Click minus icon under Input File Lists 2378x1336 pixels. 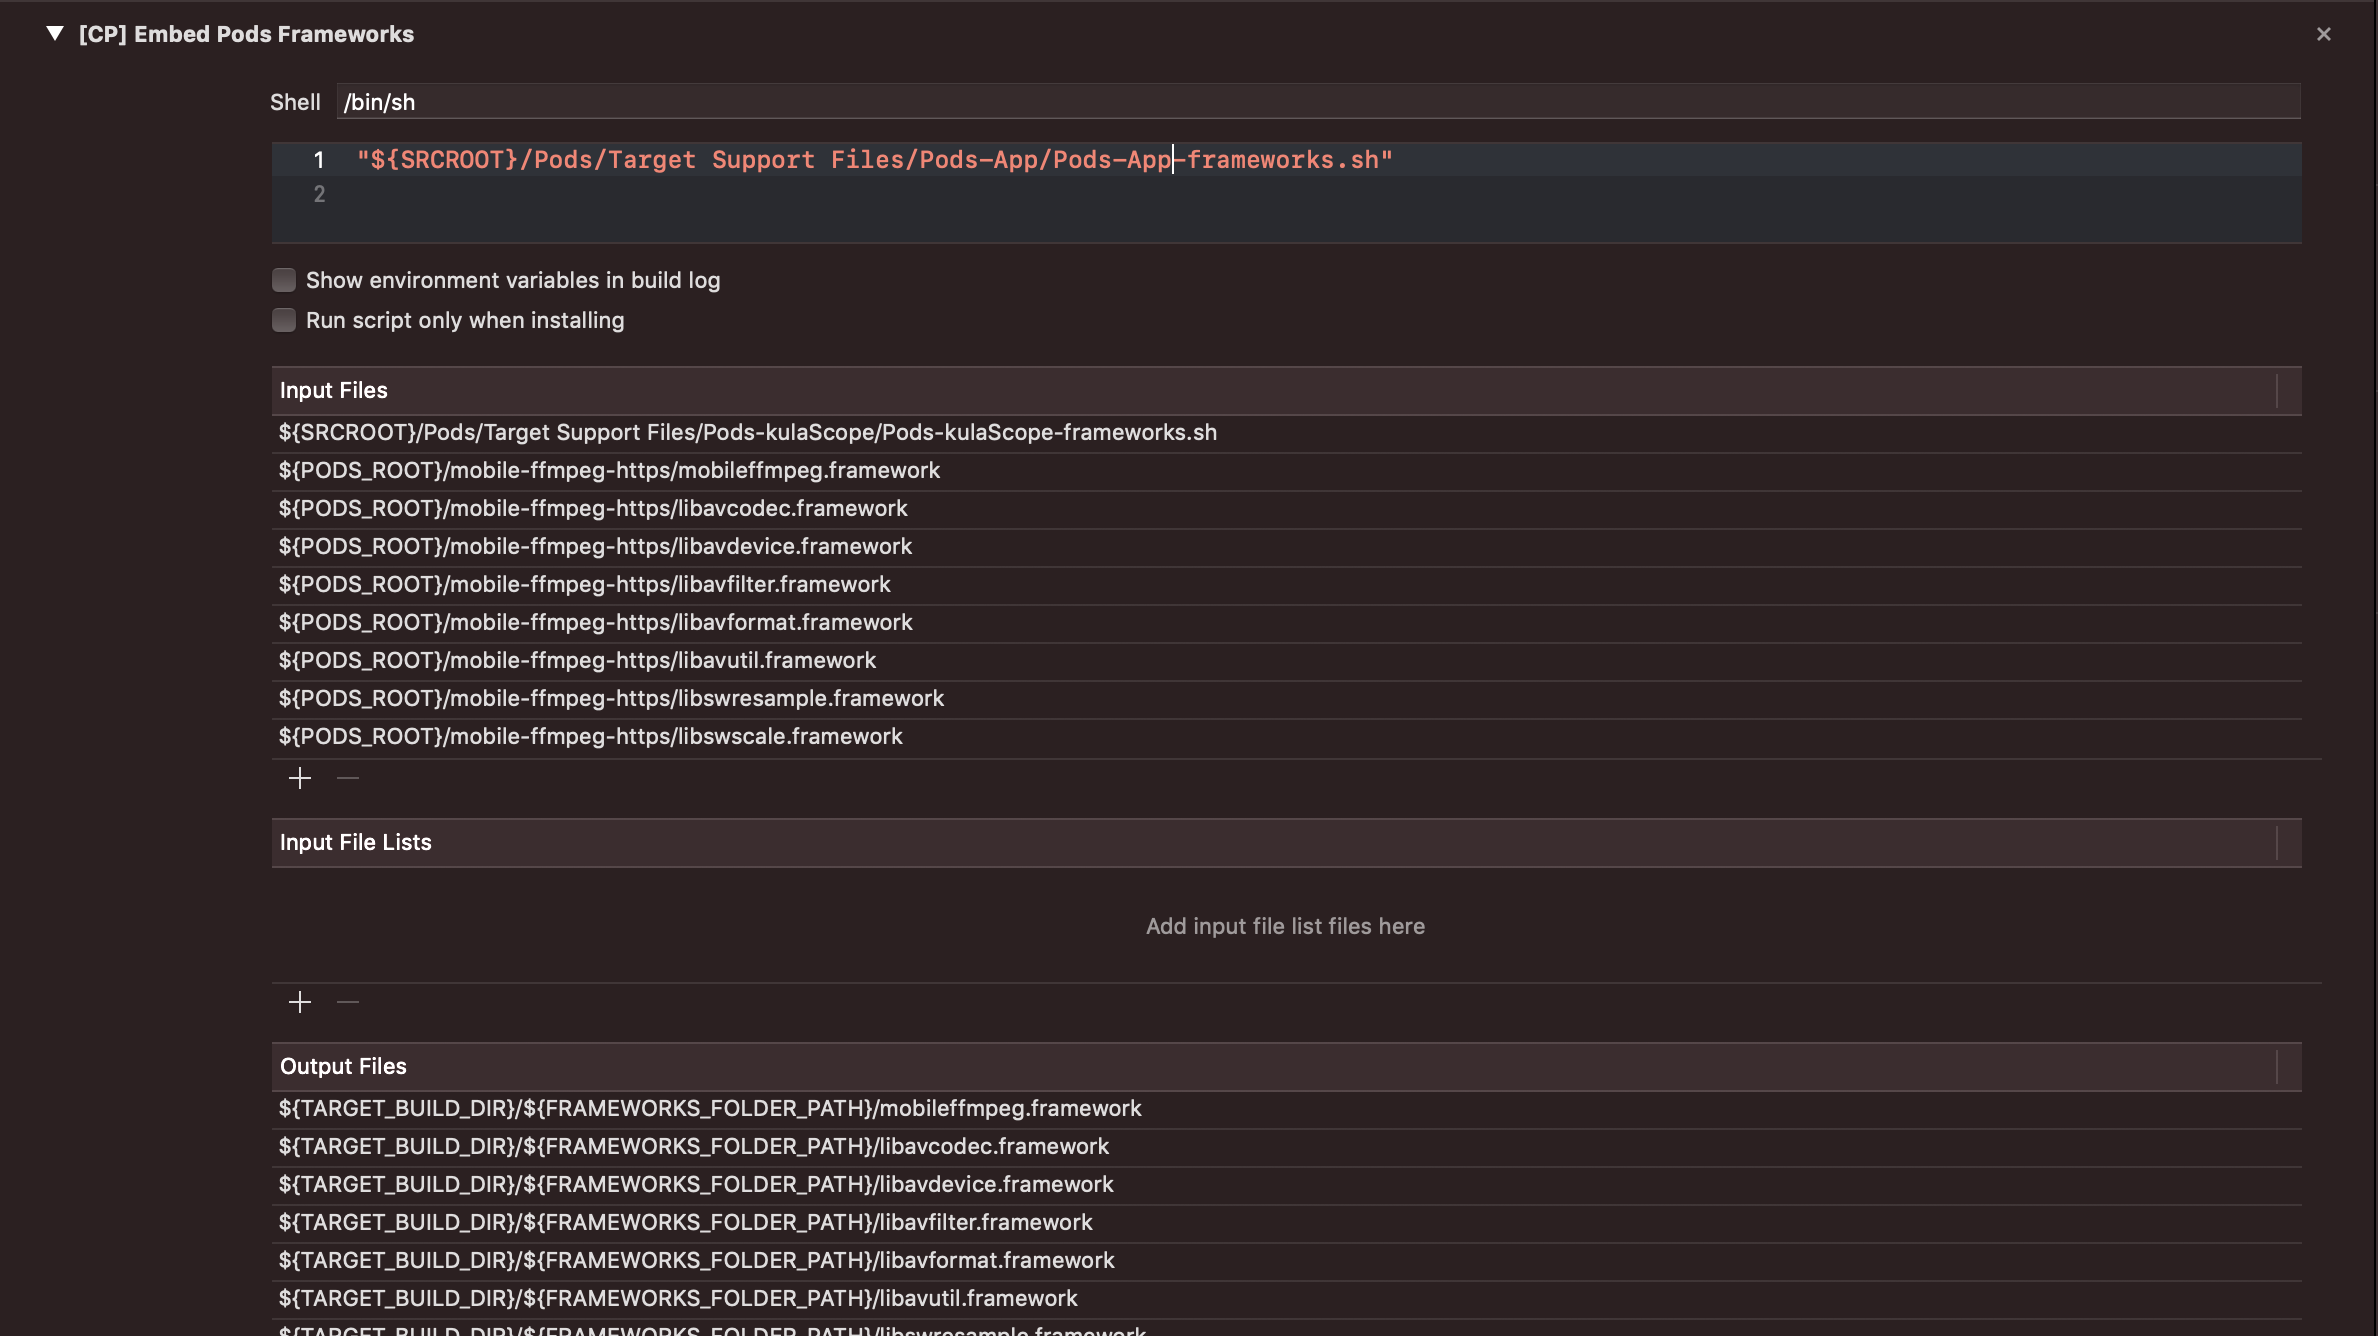(x=348, y=1002)
